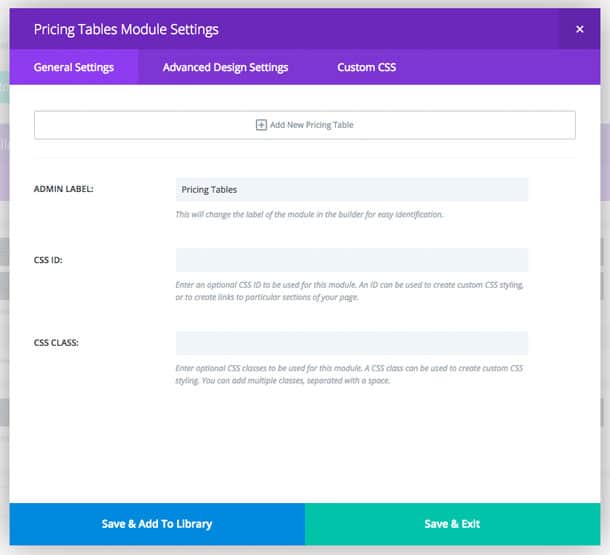
Task: Click Save & Add To Library
Action: (x=157, y=524)
